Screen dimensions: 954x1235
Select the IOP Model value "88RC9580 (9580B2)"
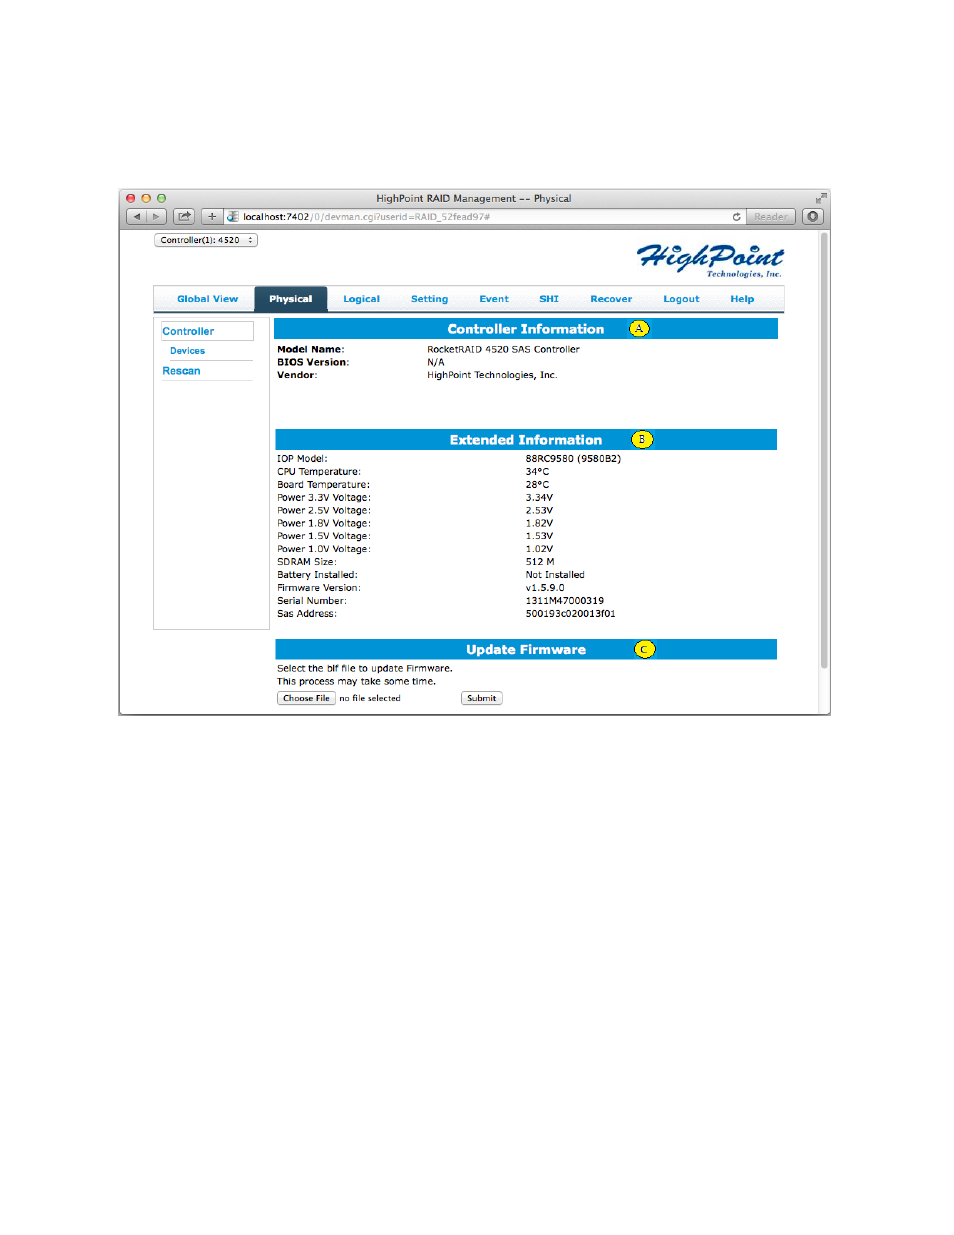(573, 459)
